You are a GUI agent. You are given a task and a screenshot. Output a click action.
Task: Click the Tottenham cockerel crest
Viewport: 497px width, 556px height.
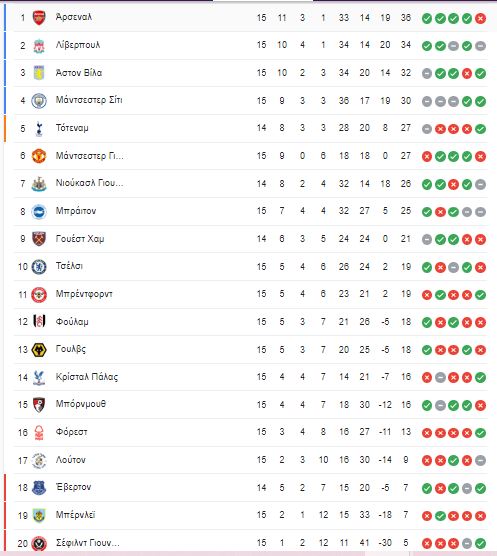click(39, 128)
